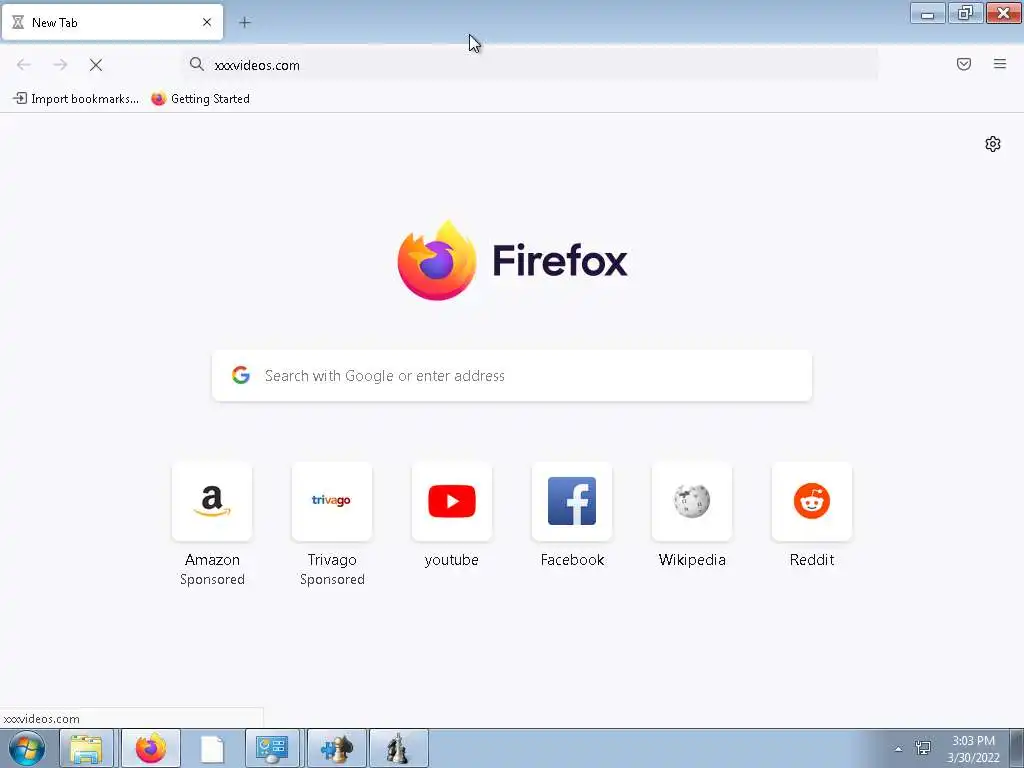This screenshot has width=1024, height=768.
Task: Open the Save to Pocket icon
Action: coord(963,64)
